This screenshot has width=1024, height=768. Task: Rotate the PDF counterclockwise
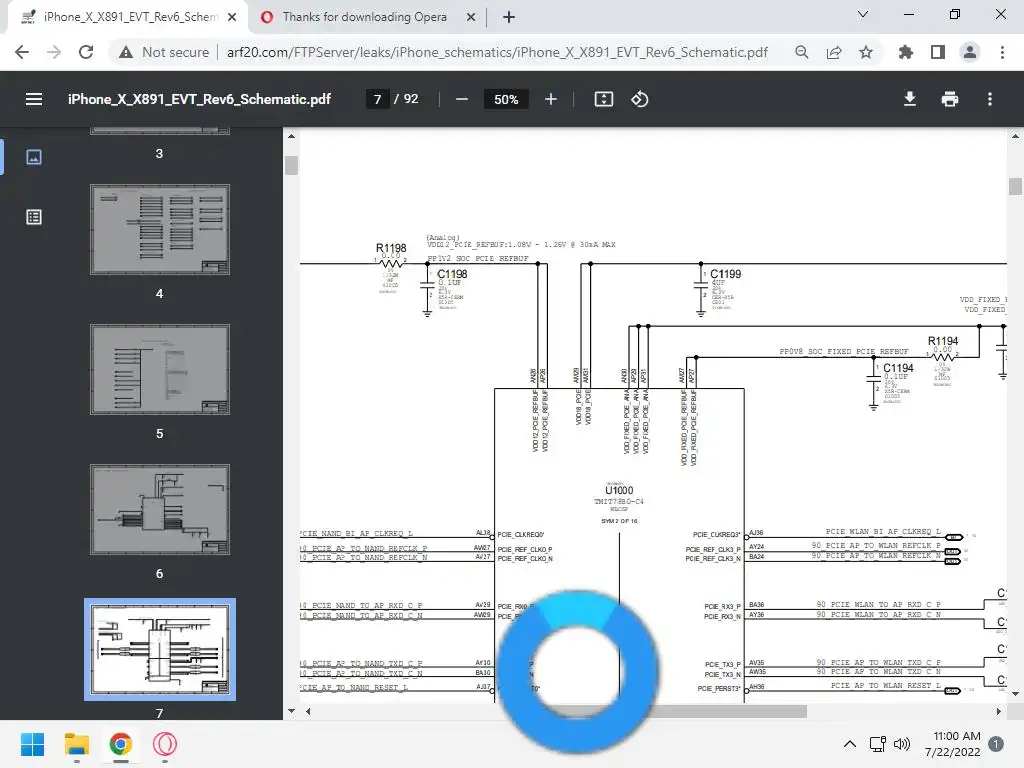click(639, 99)
